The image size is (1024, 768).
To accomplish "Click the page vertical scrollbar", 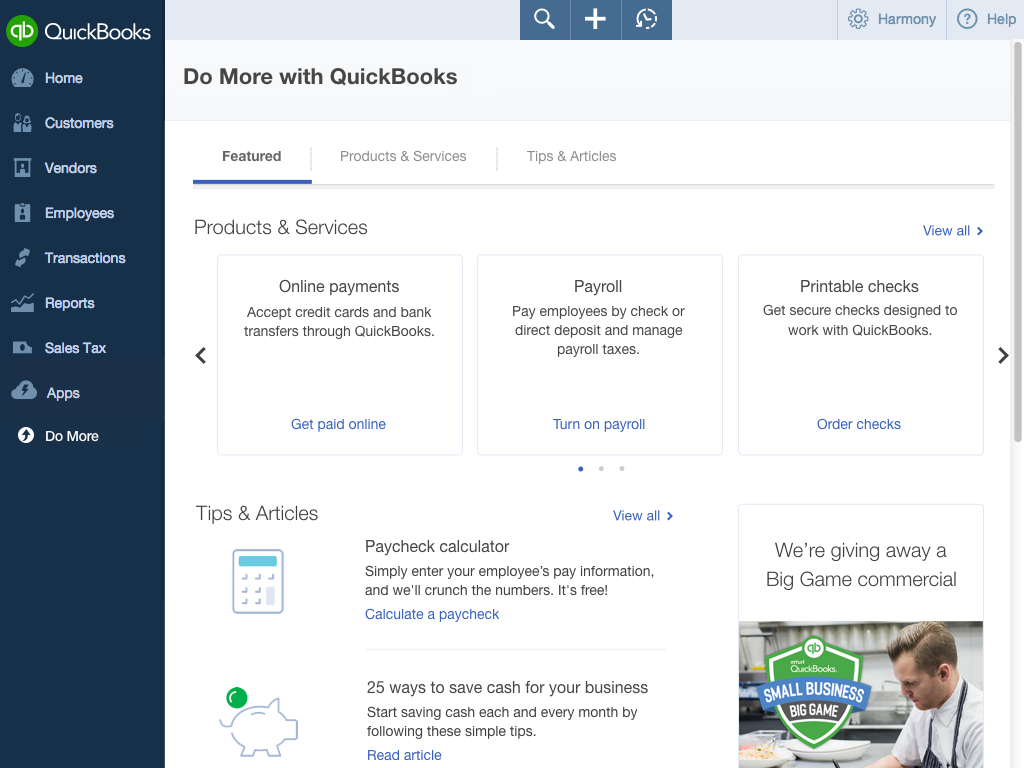I will pyautogui.click(x=1017, y=240).
